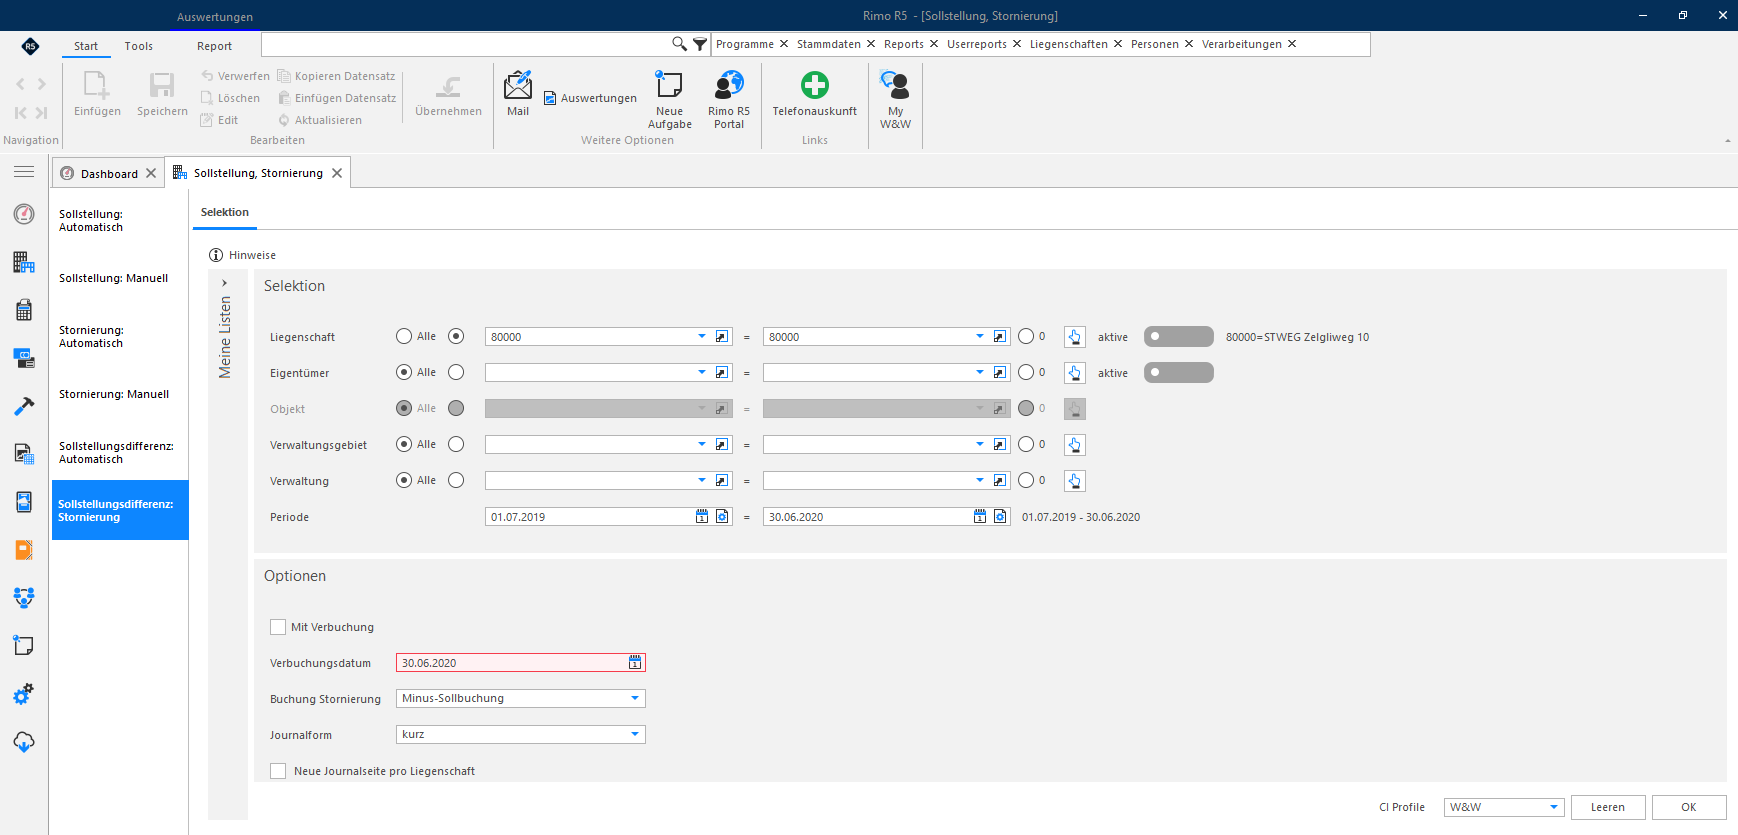
Task: Click the search magnifier icon
Action: (x=679, y=44)
